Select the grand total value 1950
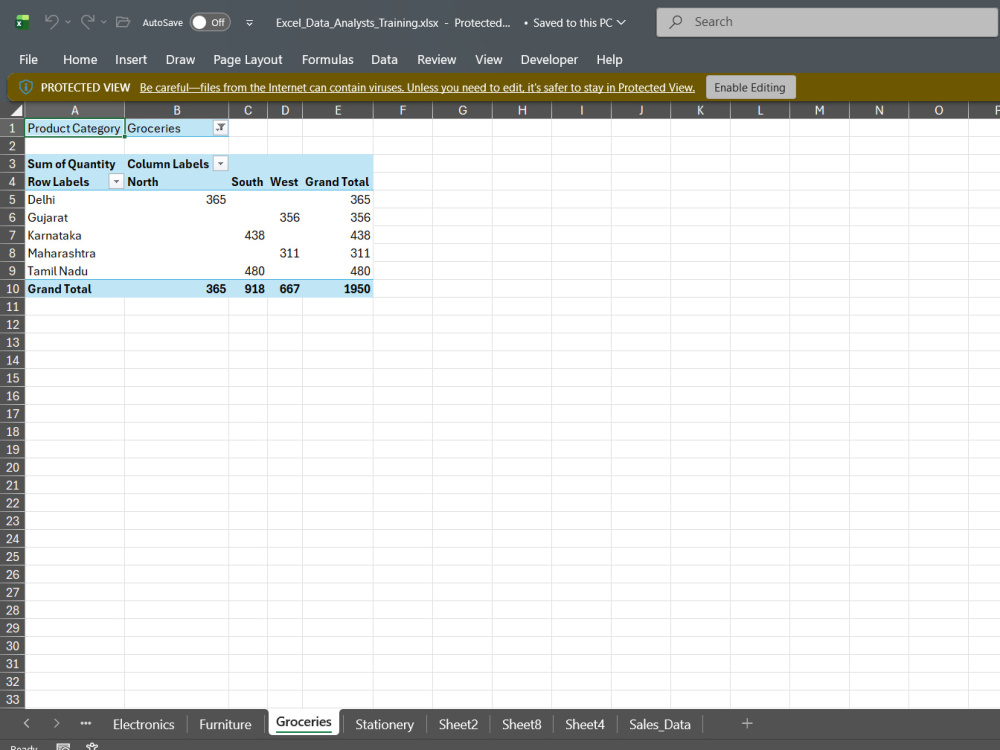This screenshot has width=1000, height=750. tap(338, 289)
